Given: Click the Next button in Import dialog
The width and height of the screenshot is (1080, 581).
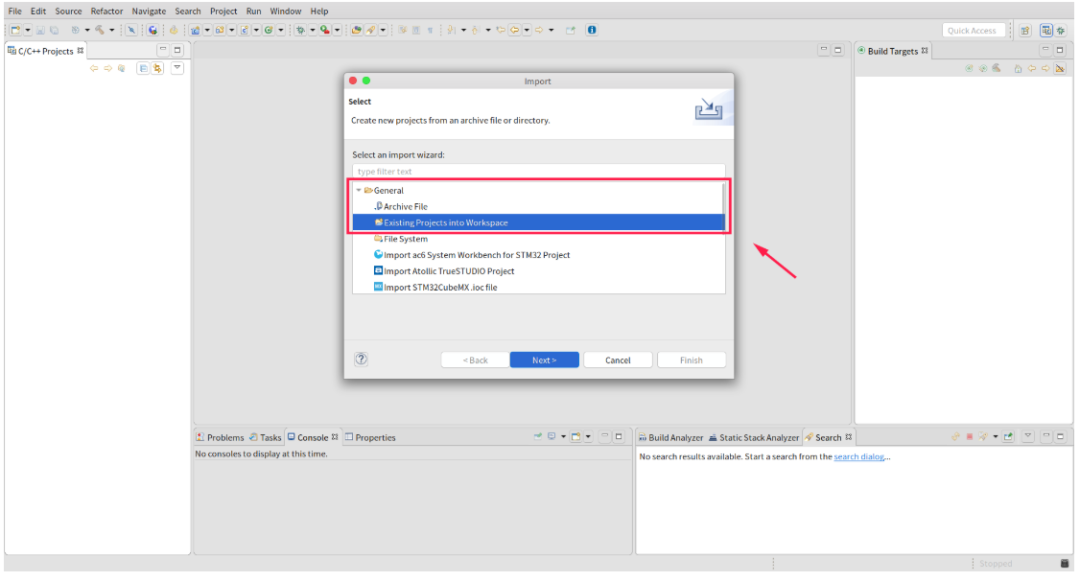Looking at the screenshot, I should 544,360.
